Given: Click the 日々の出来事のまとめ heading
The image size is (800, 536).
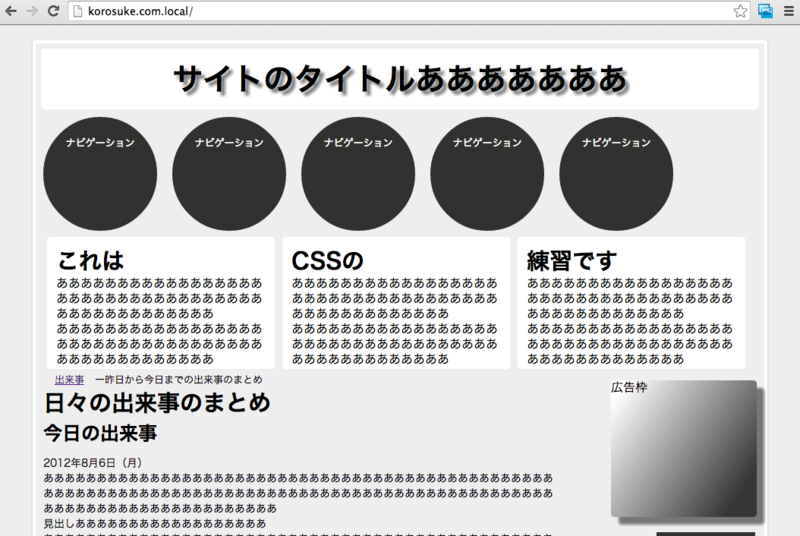Looking at the screenshot, I should tap(157, 402).
